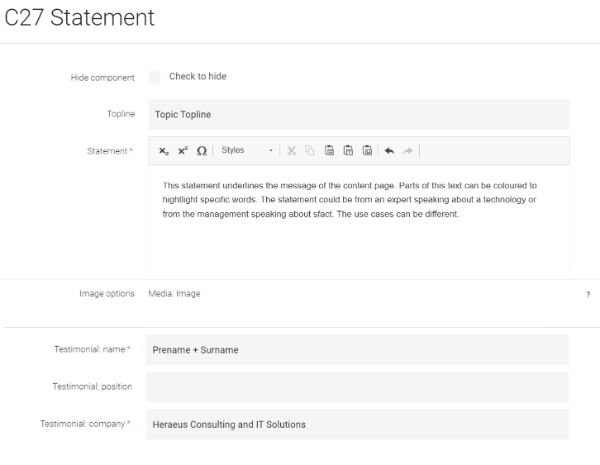Click the Paste as plain text icon
This screenshot has height=465, width=600.
tap(348, 150)
